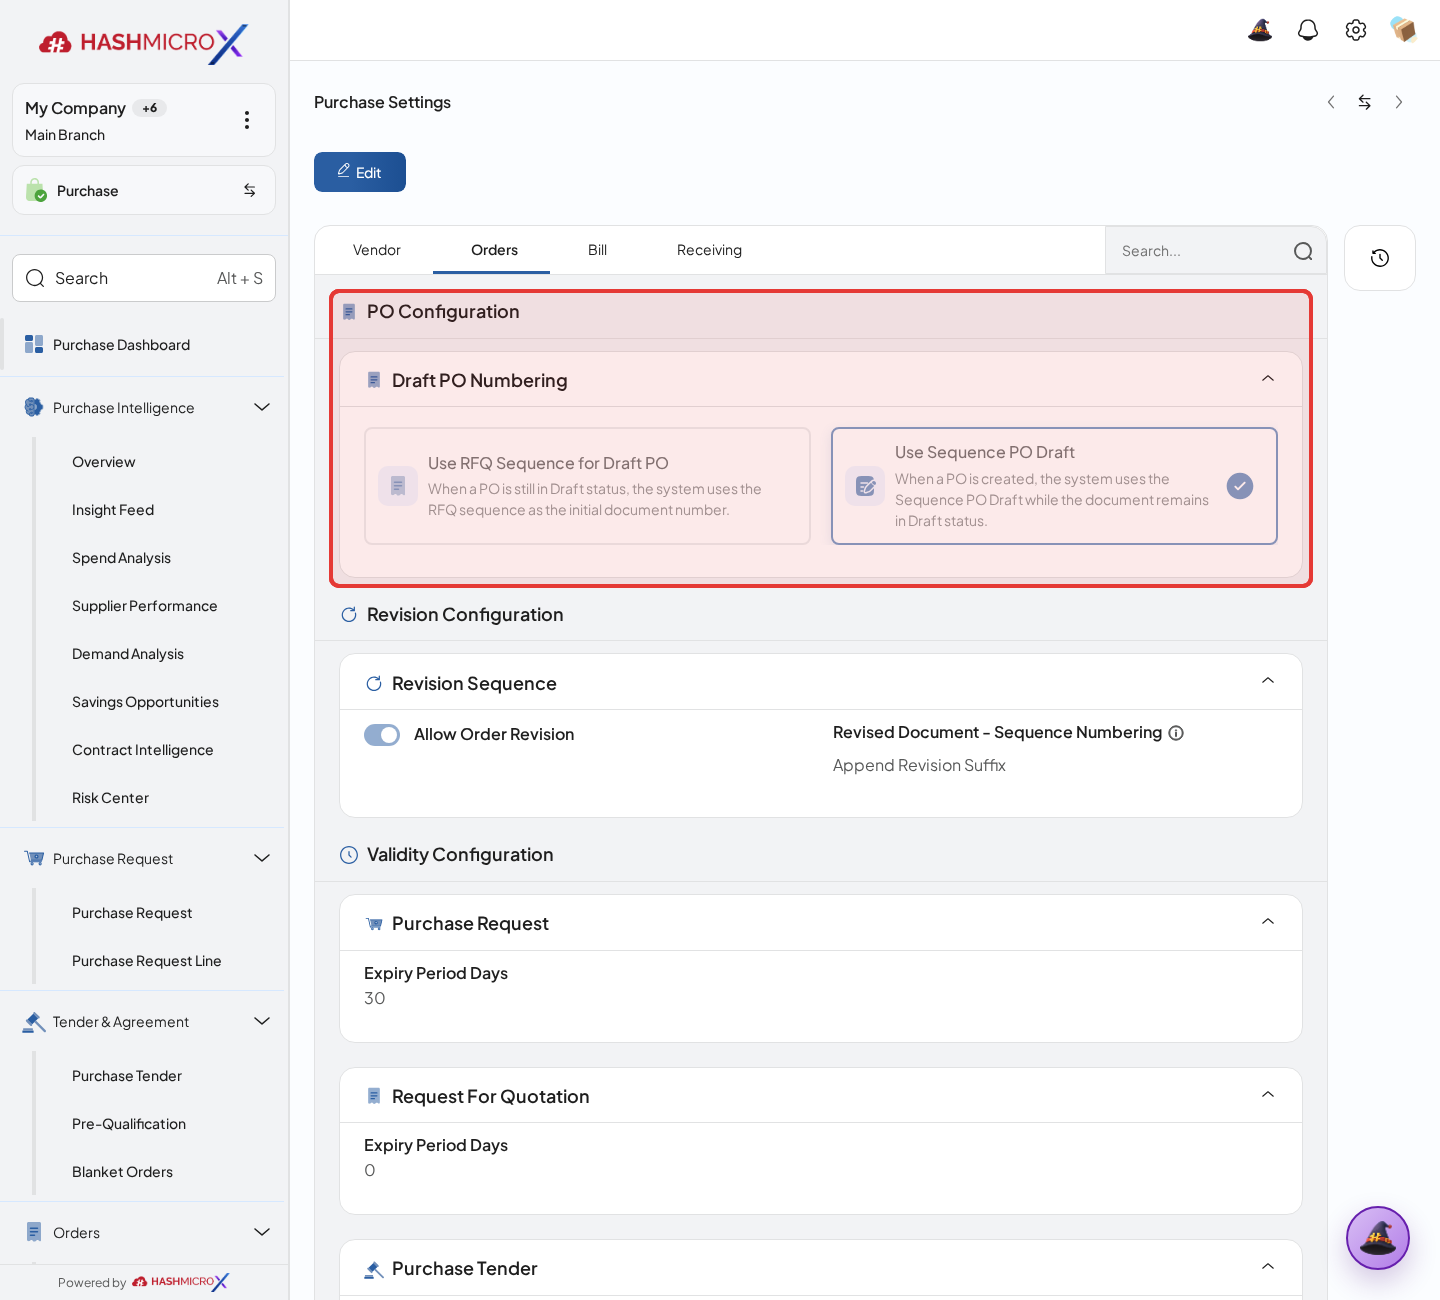
Task: Click the Purchase module switch arrows
Action: 250,190
